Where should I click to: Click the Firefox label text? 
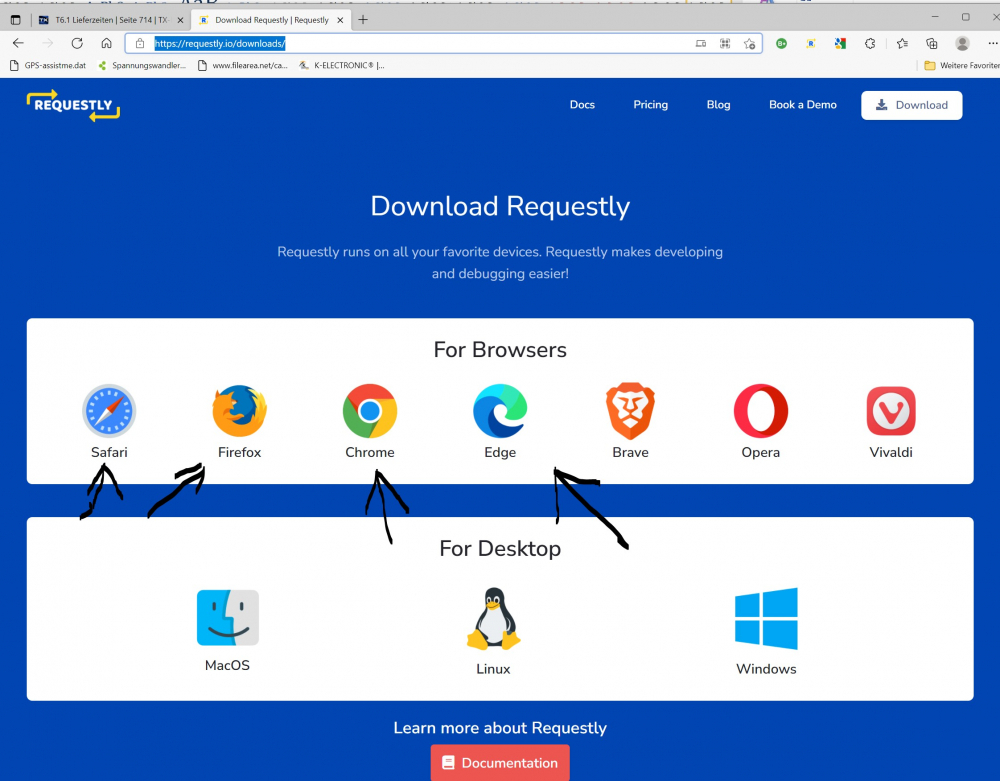click(x=239, y=452)
